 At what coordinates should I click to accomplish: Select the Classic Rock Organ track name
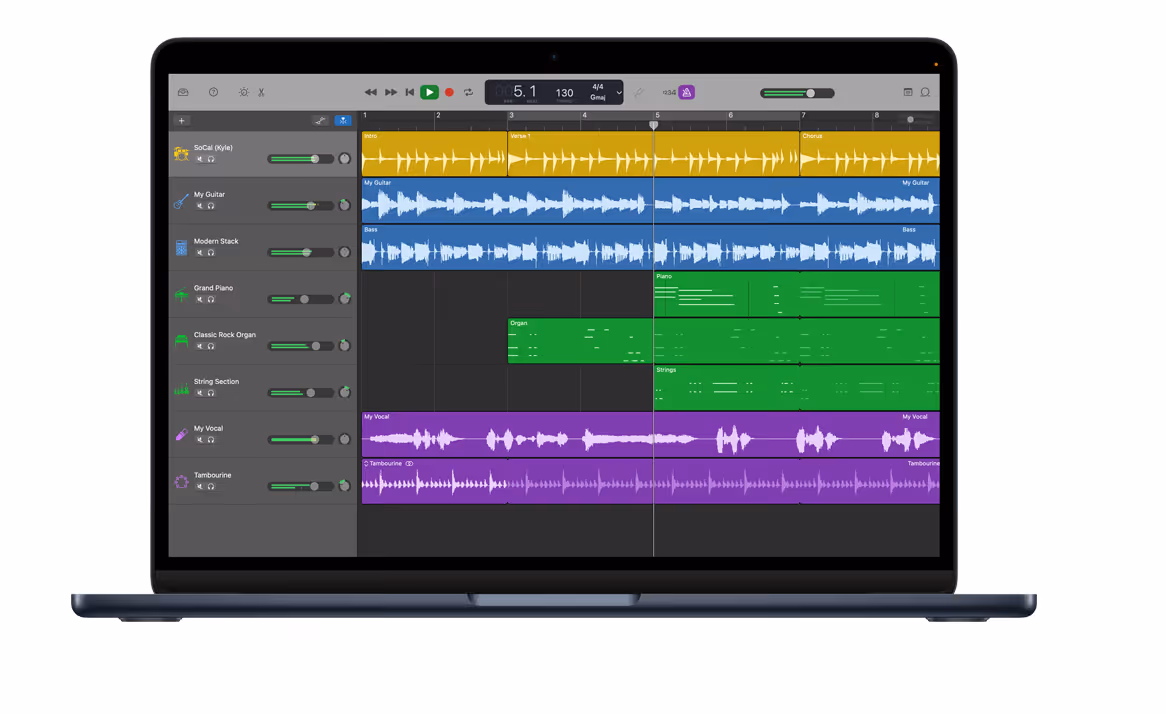pyautogui.click(x=225, y=335)
